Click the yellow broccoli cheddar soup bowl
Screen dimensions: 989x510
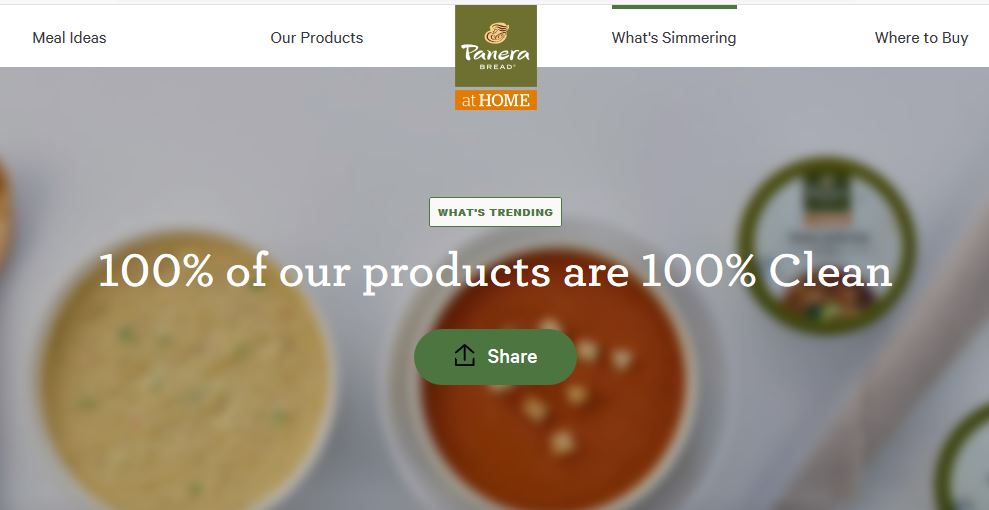(x=184, y=372)
